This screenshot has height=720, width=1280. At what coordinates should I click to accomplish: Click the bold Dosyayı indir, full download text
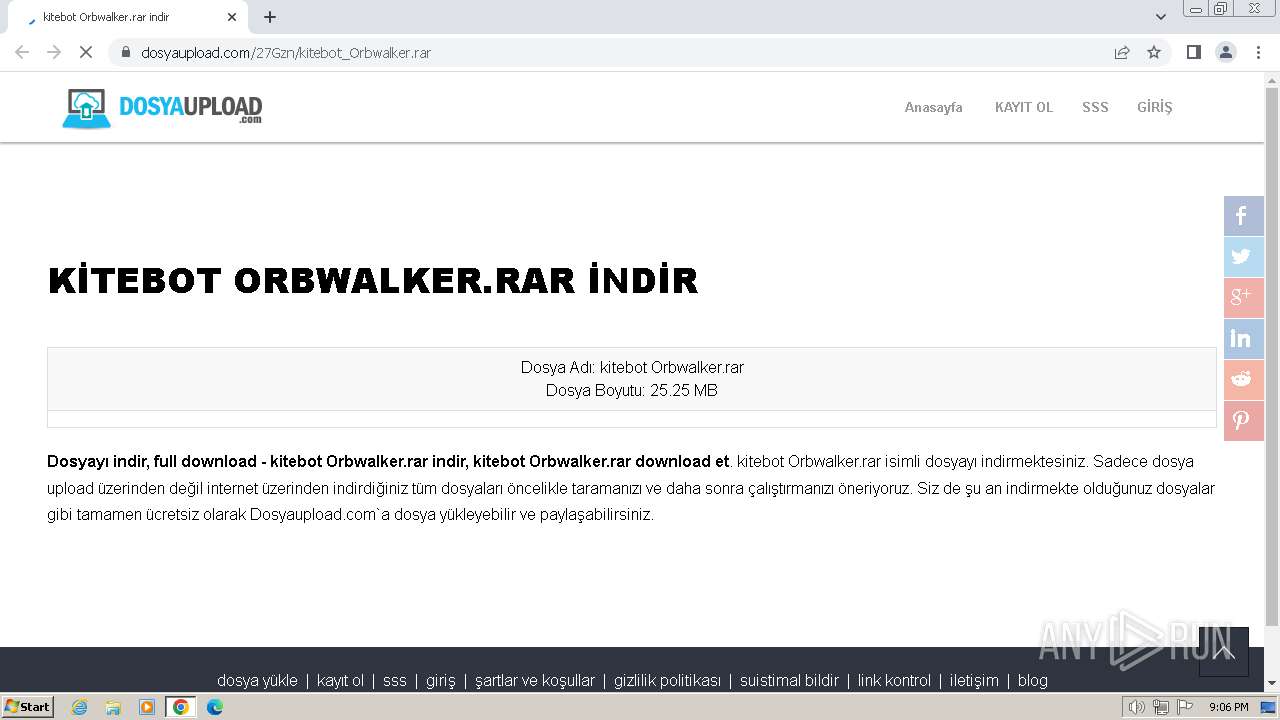pyautogui.click(x=388, y=461)
